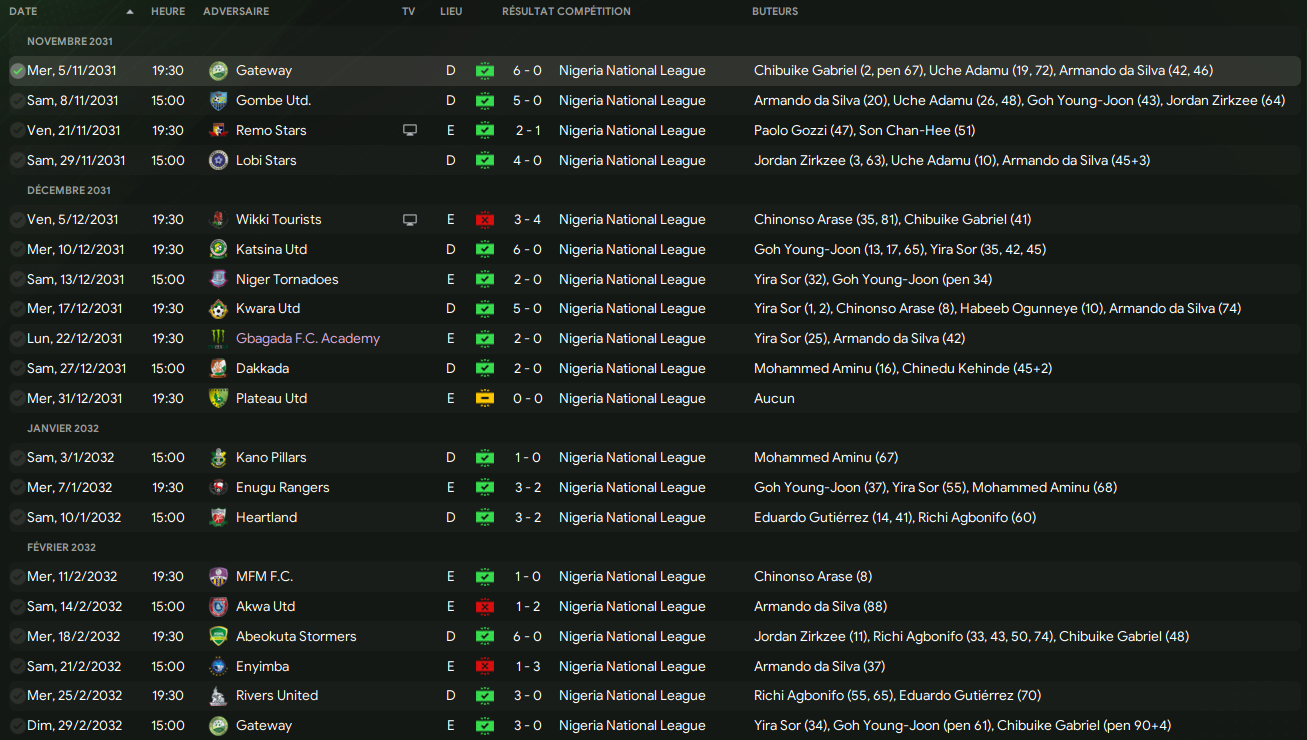
Task: Click Katsina Utd club badge
Action: 218,249
